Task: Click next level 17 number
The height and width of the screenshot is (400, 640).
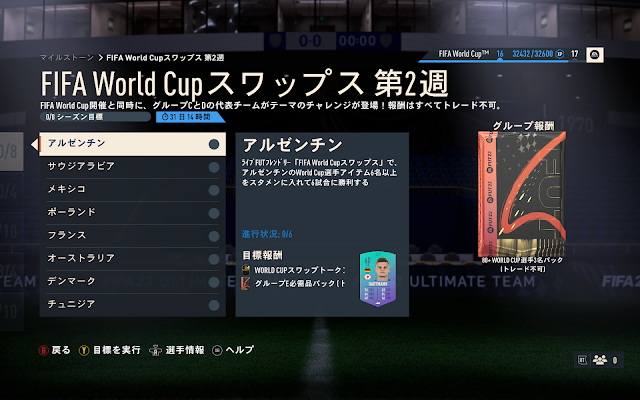Action: point(575,54)
